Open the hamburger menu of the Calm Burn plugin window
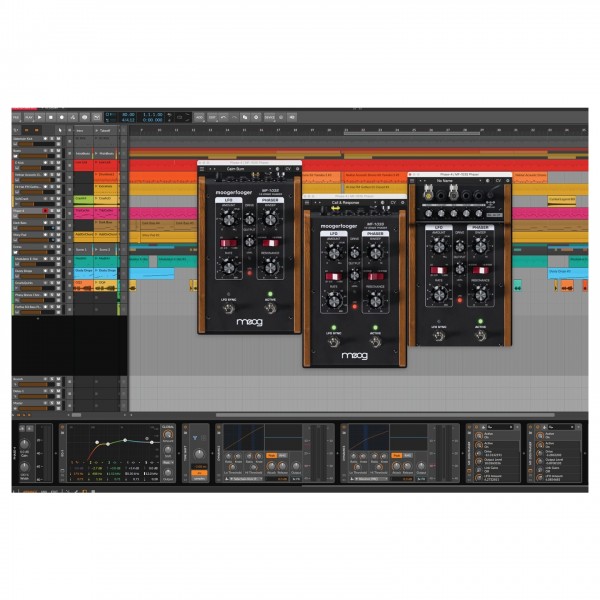This screenshot has height=600, width=600. (202, 169)
